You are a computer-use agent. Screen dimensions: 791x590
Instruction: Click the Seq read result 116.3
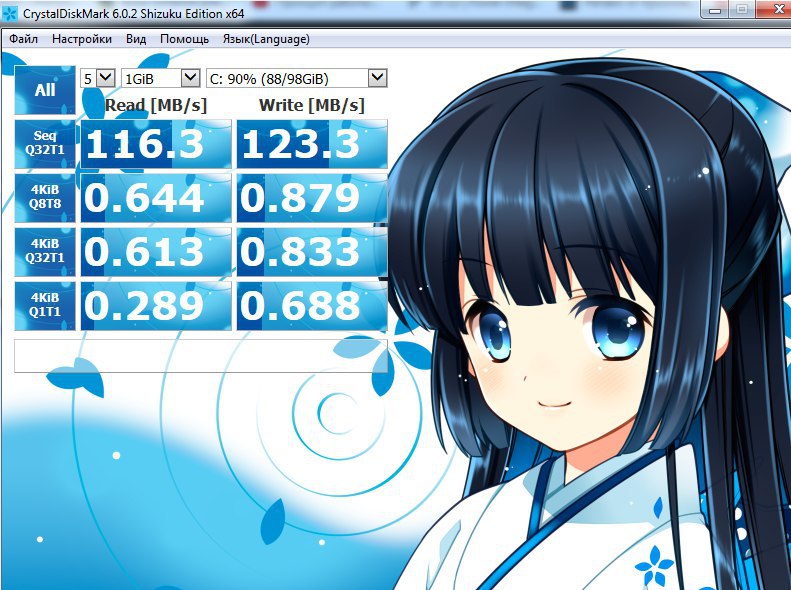156,144
